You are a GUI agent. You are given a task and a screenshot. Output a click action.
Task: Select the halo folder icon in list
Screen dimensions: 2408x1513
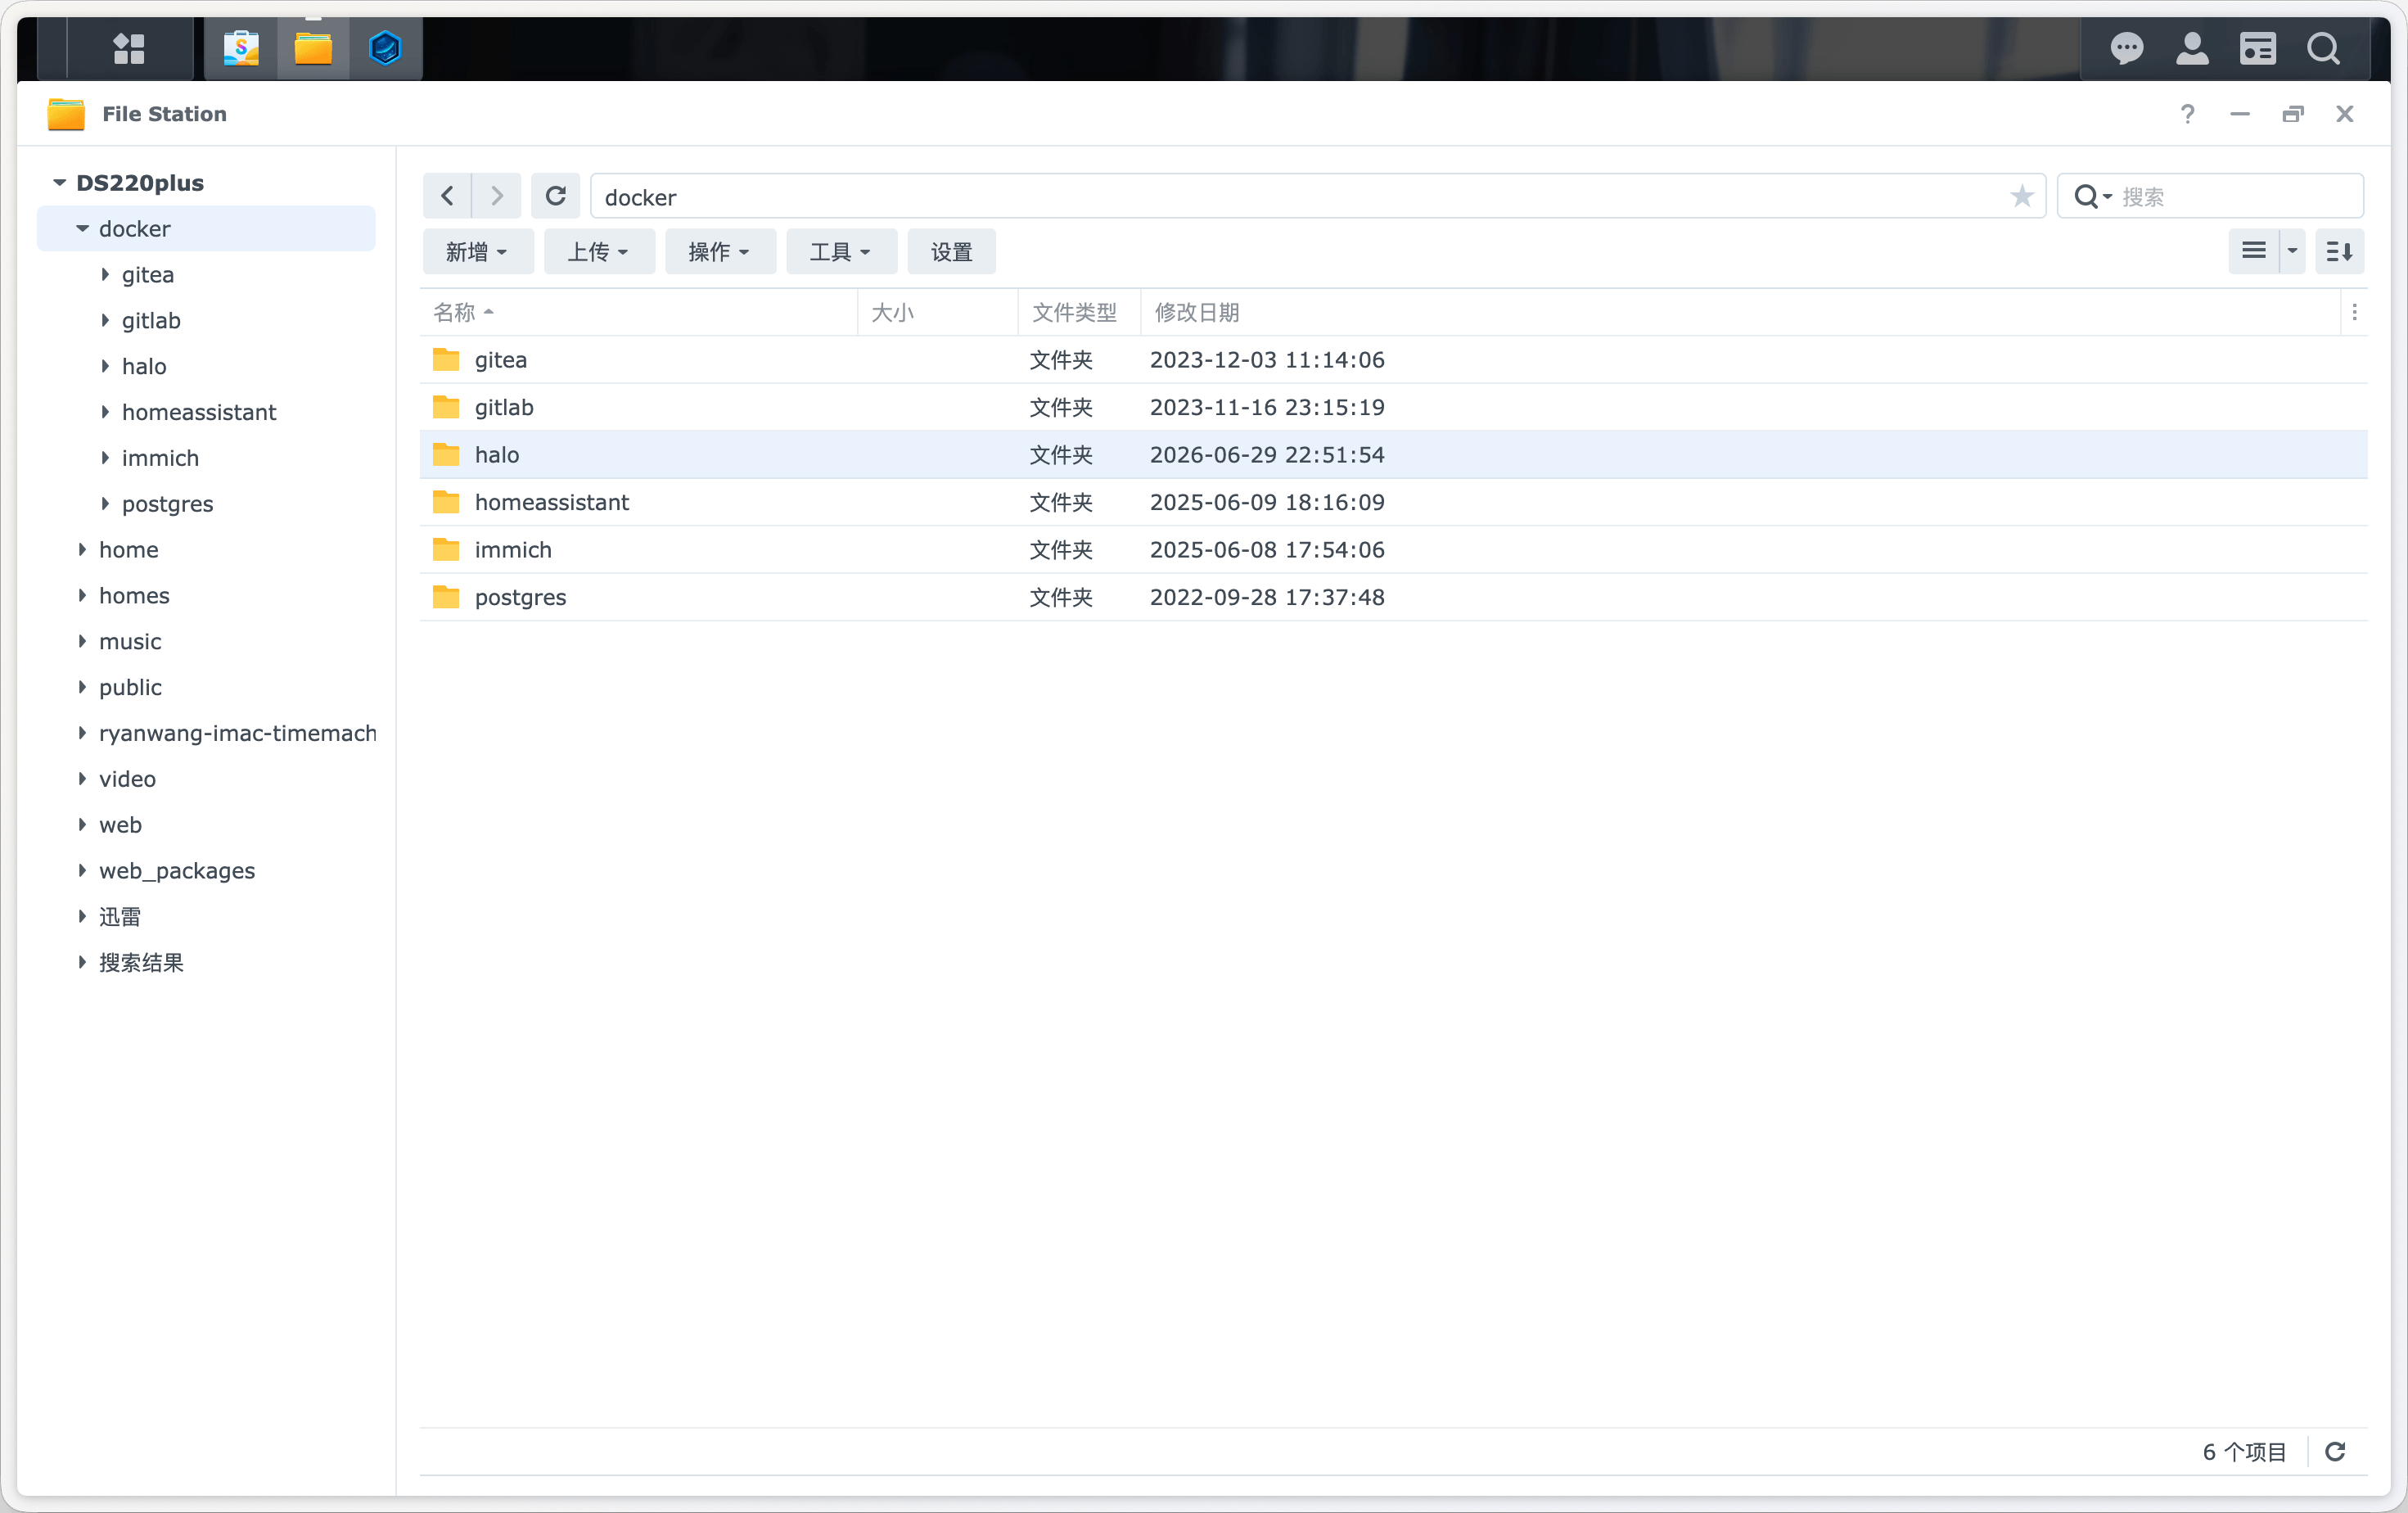(x=446, y=455)
